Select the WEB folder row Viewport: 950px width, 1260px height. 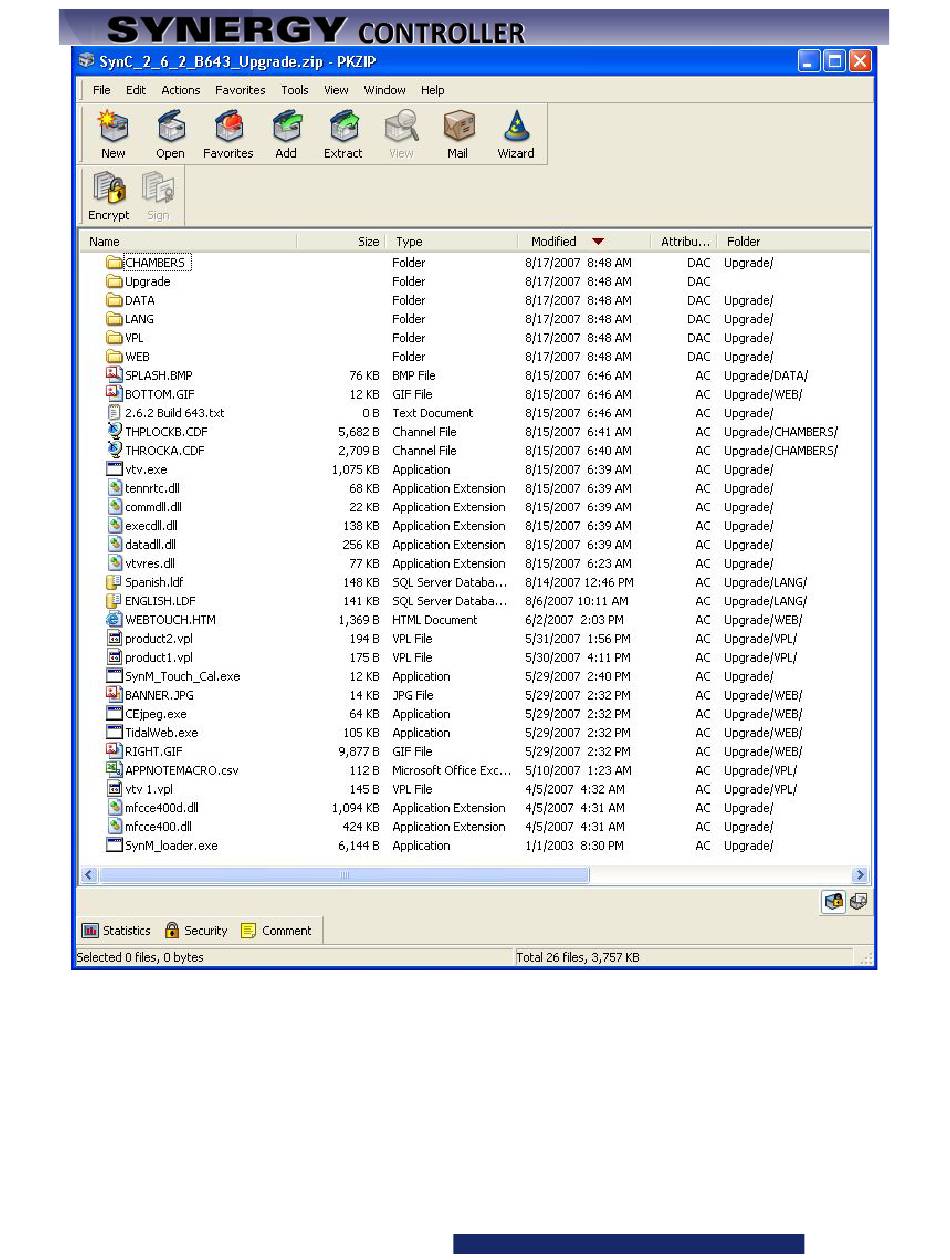pyautogui.click(x=475, y=357)
